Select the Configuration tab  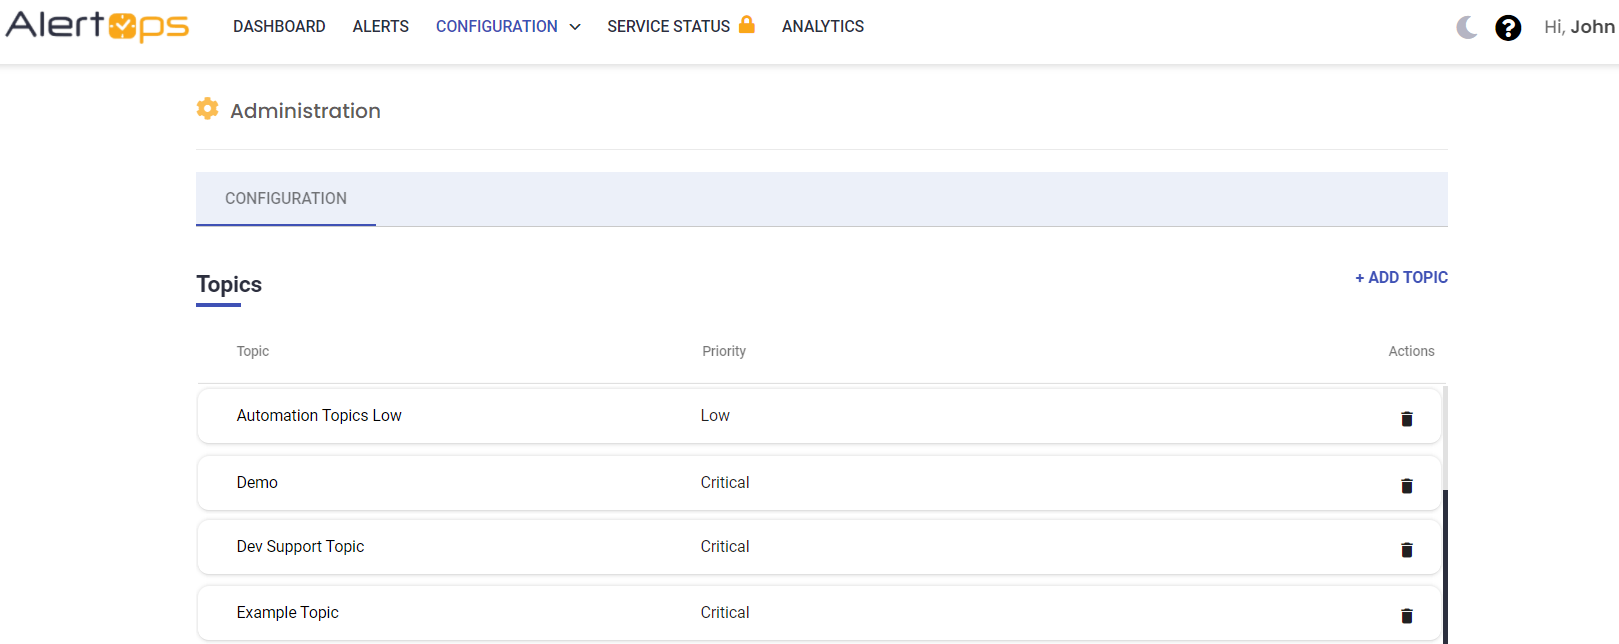[286, 199]
